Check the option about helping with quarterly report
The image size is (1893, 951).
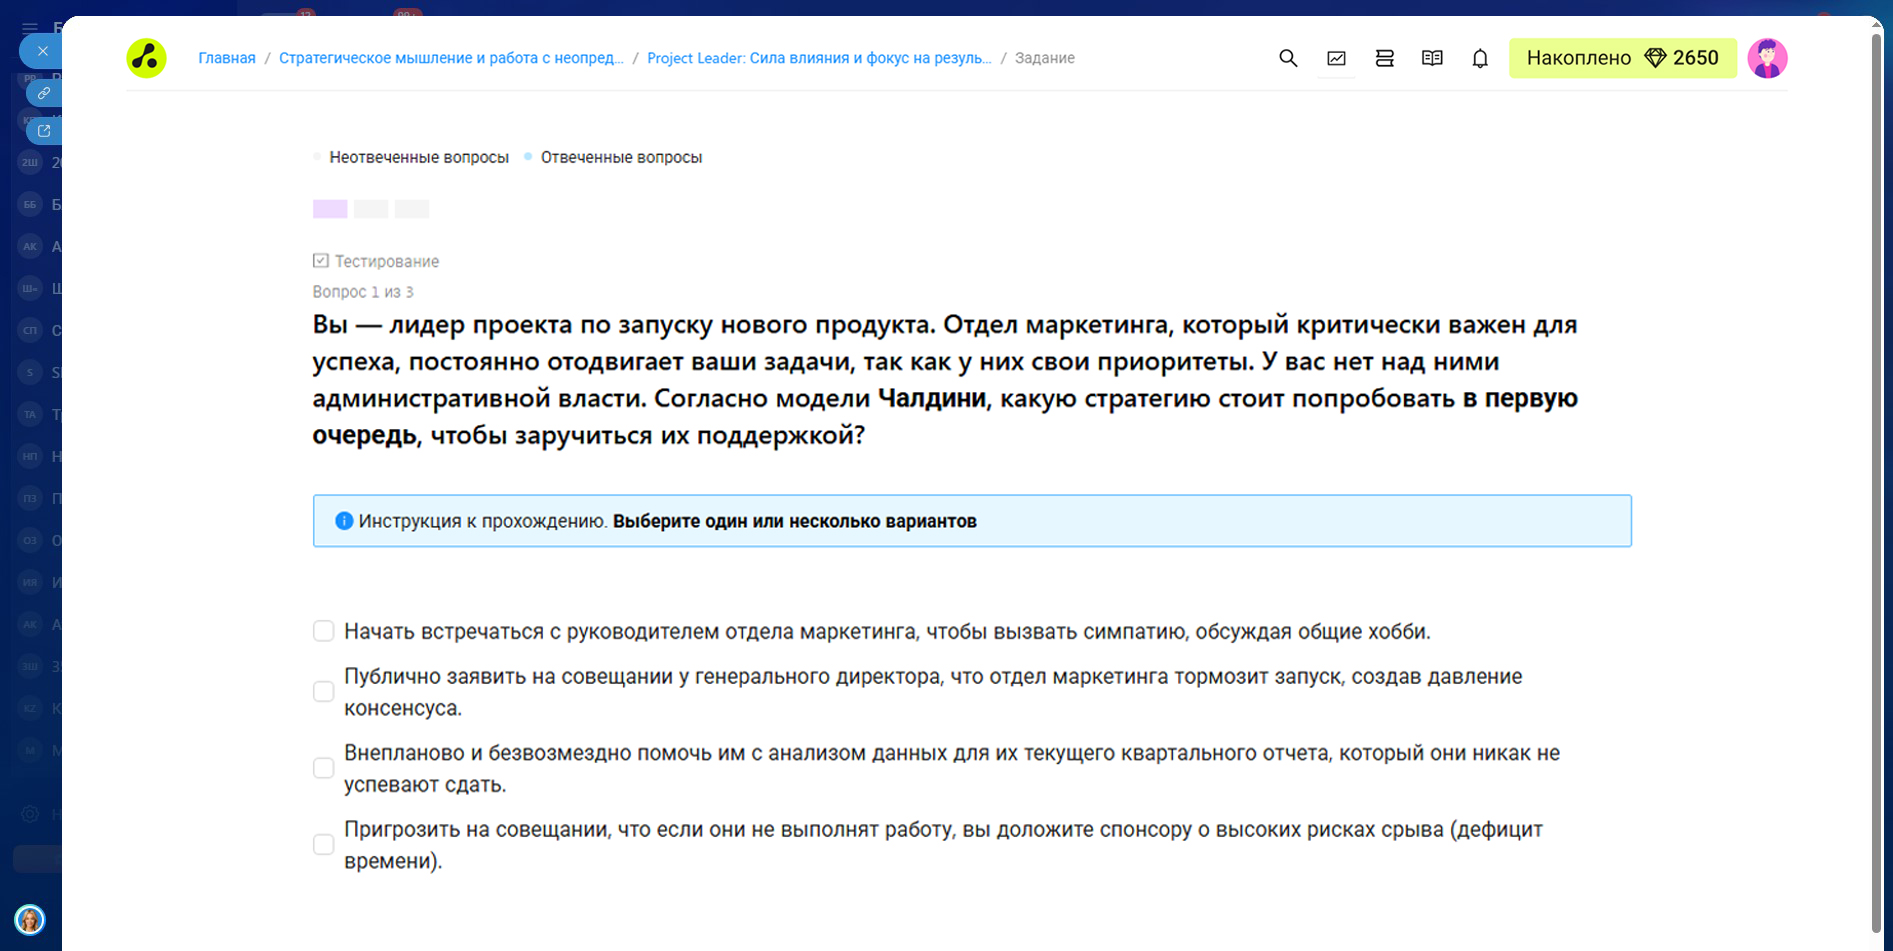click(323, 768)
